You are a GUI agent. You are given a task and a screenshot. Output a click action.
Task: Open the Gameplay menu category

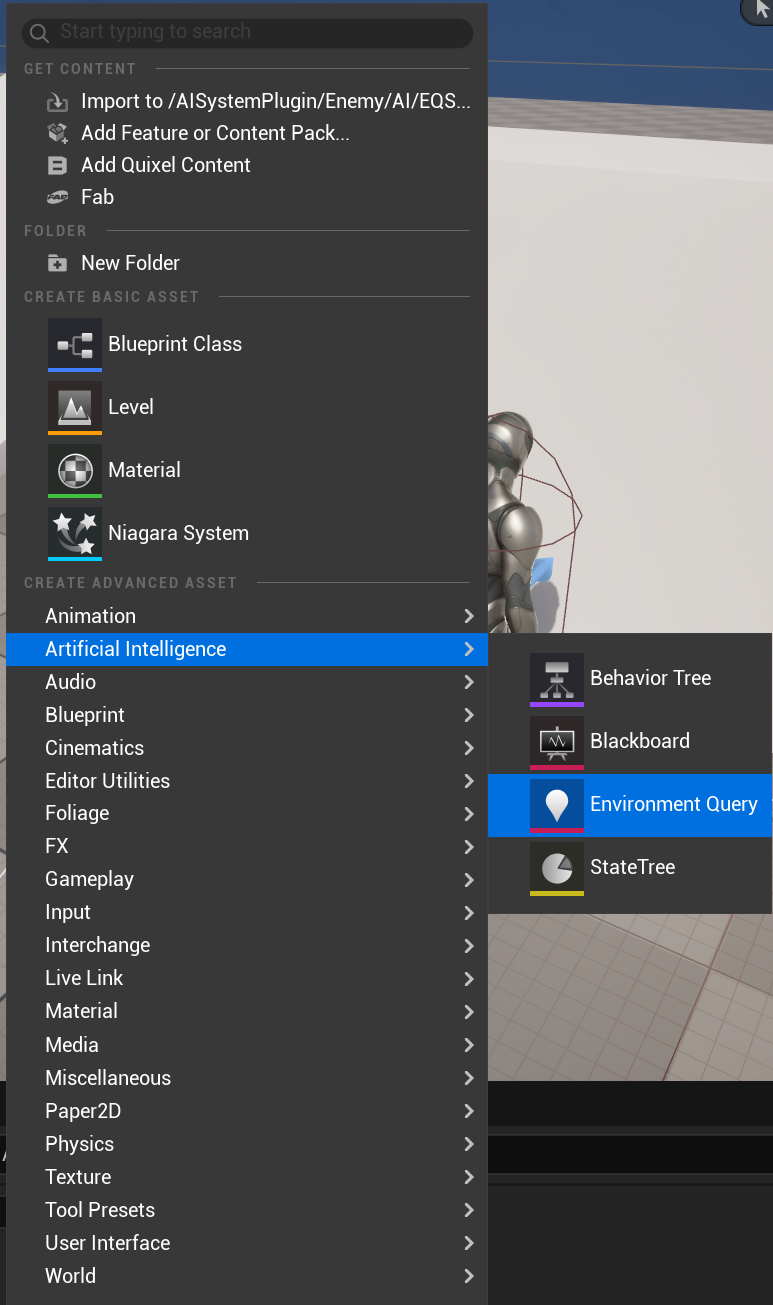click(89, 879)
